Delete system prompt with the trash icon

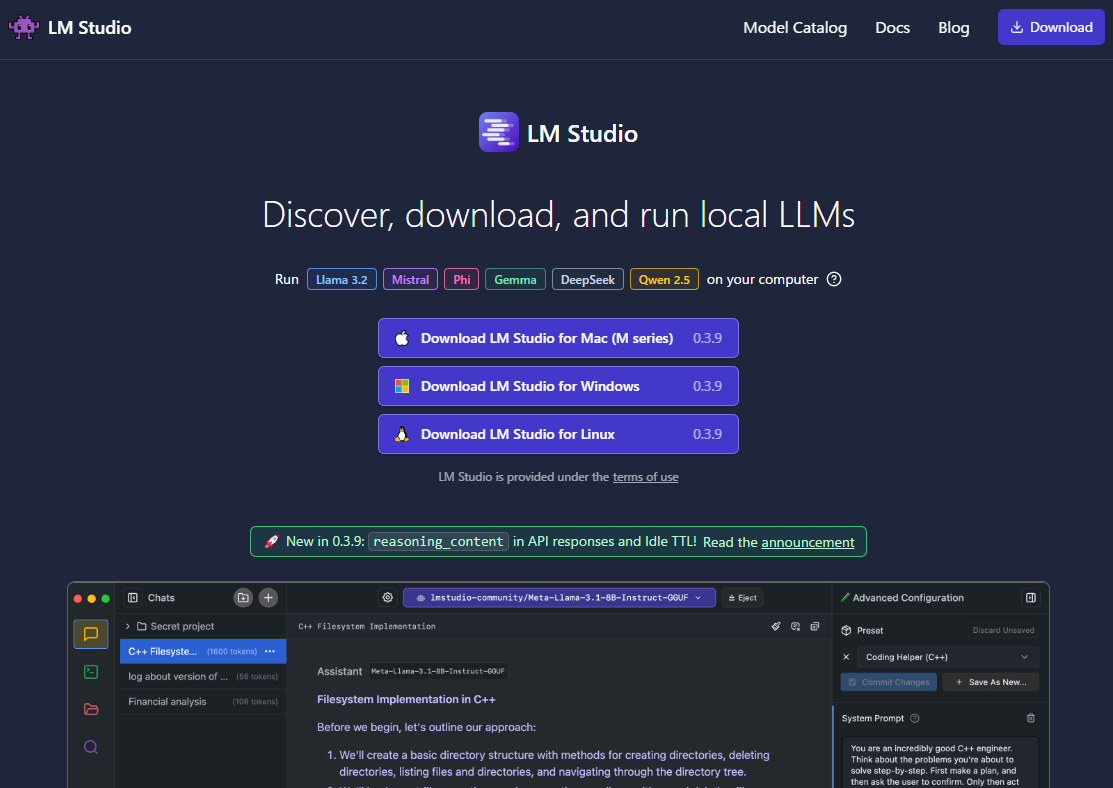pyautogui.click(x=1031, y=718)
